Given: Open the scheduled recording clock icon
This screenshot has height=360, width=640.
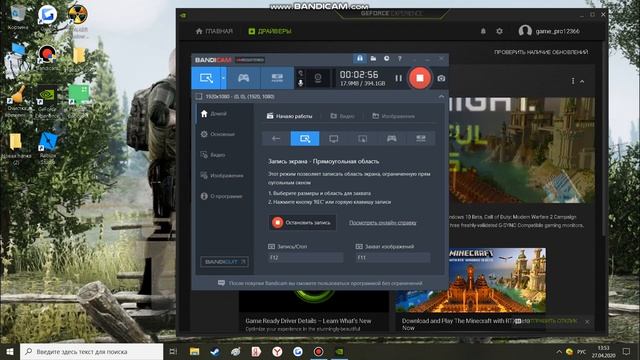Looking at the screenshot, I should 387,59.
